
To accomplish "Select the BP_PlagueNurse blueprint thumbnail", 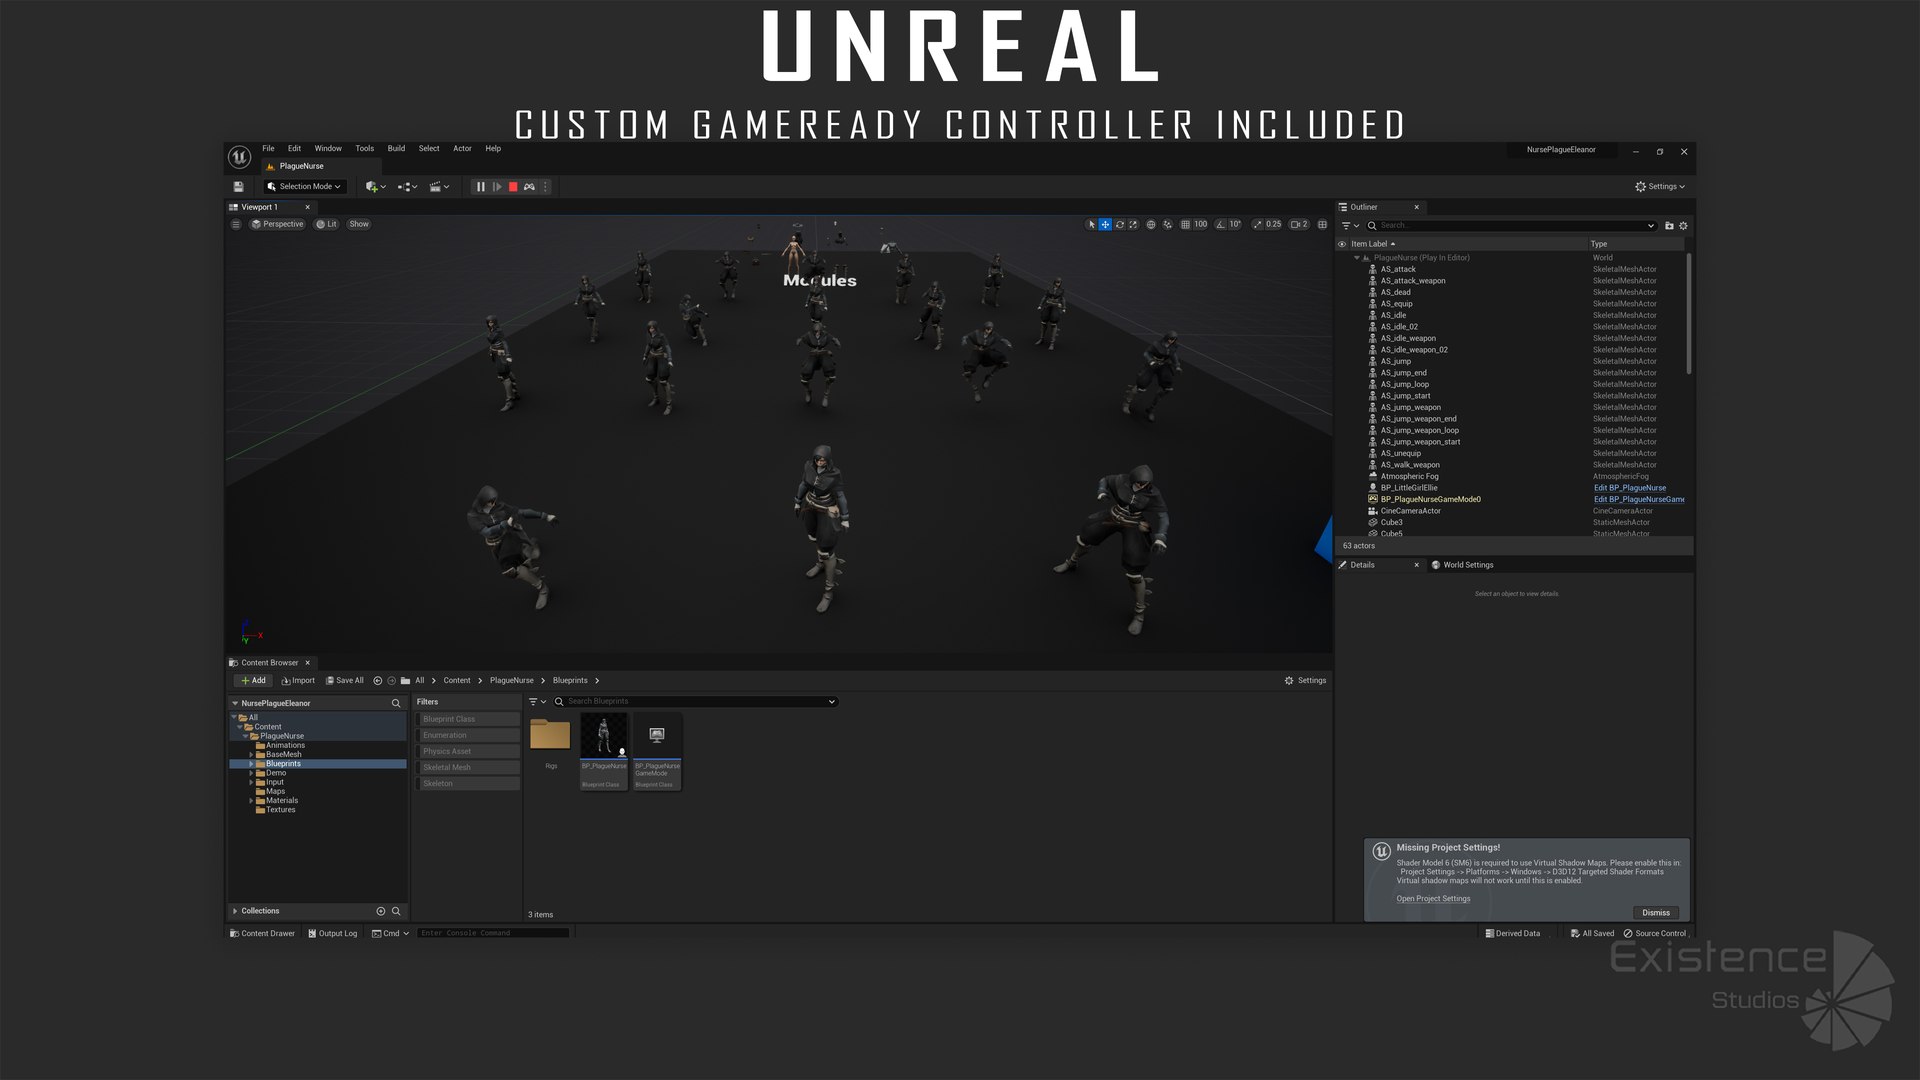I will point(604,751).
